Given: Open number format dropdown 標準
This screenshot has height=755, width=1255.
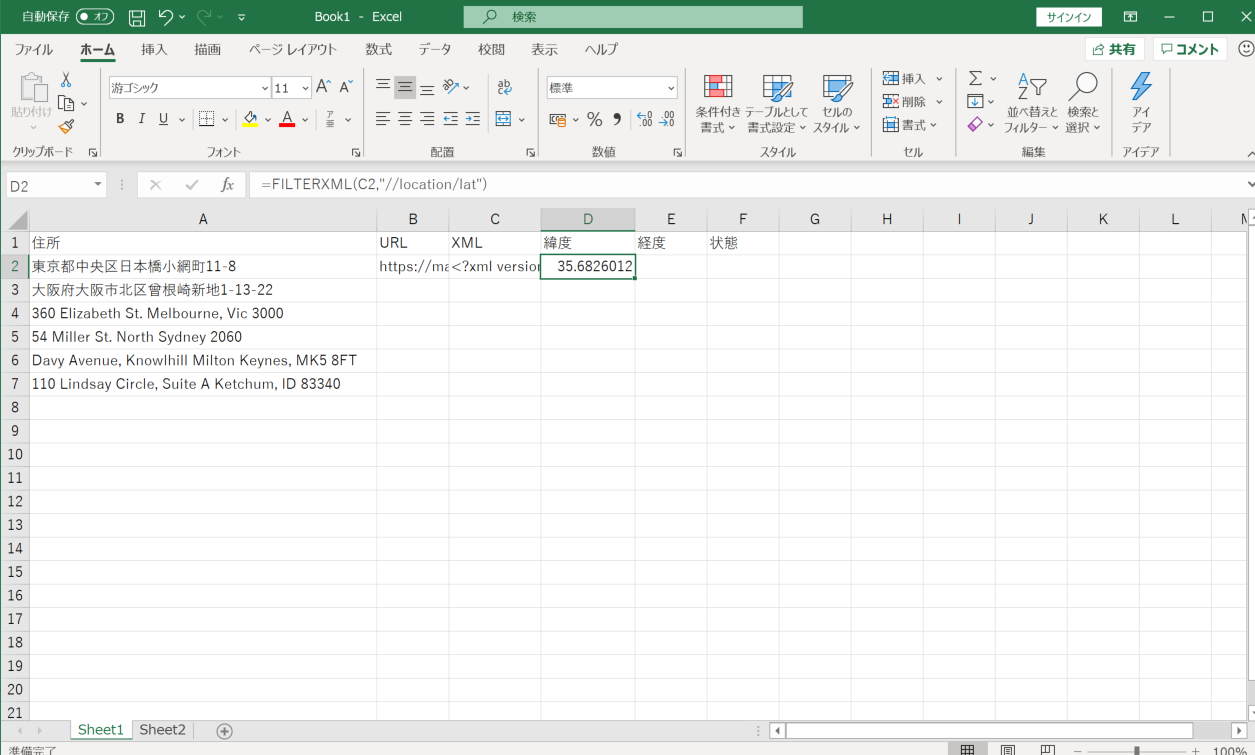Looking at the screenshot, I should point(671,88).
